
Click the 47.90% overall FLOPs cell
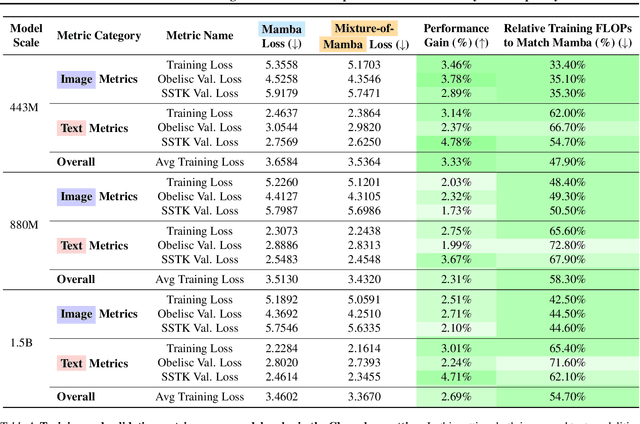tap(567, 162)
